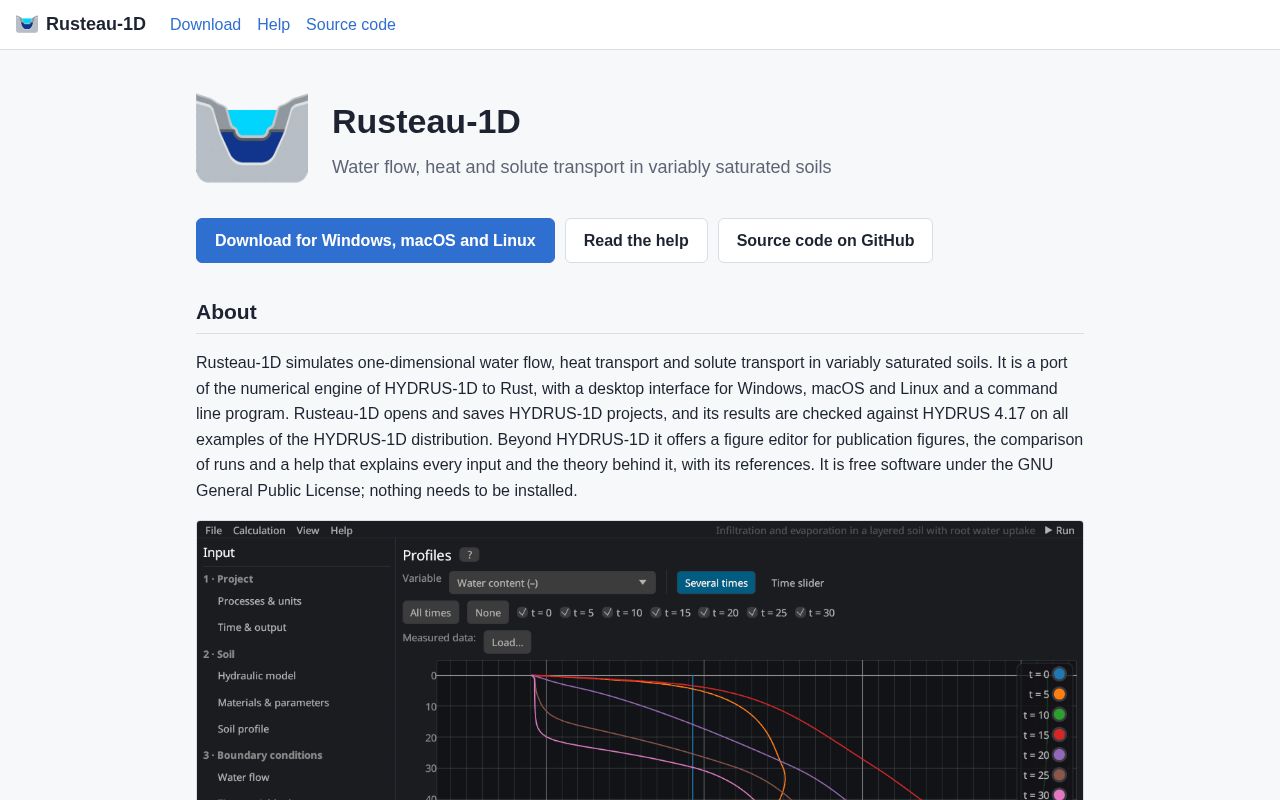This screenshot has height=800, width=1280.
Task: Click the All times button
Action: pos(431,613)
